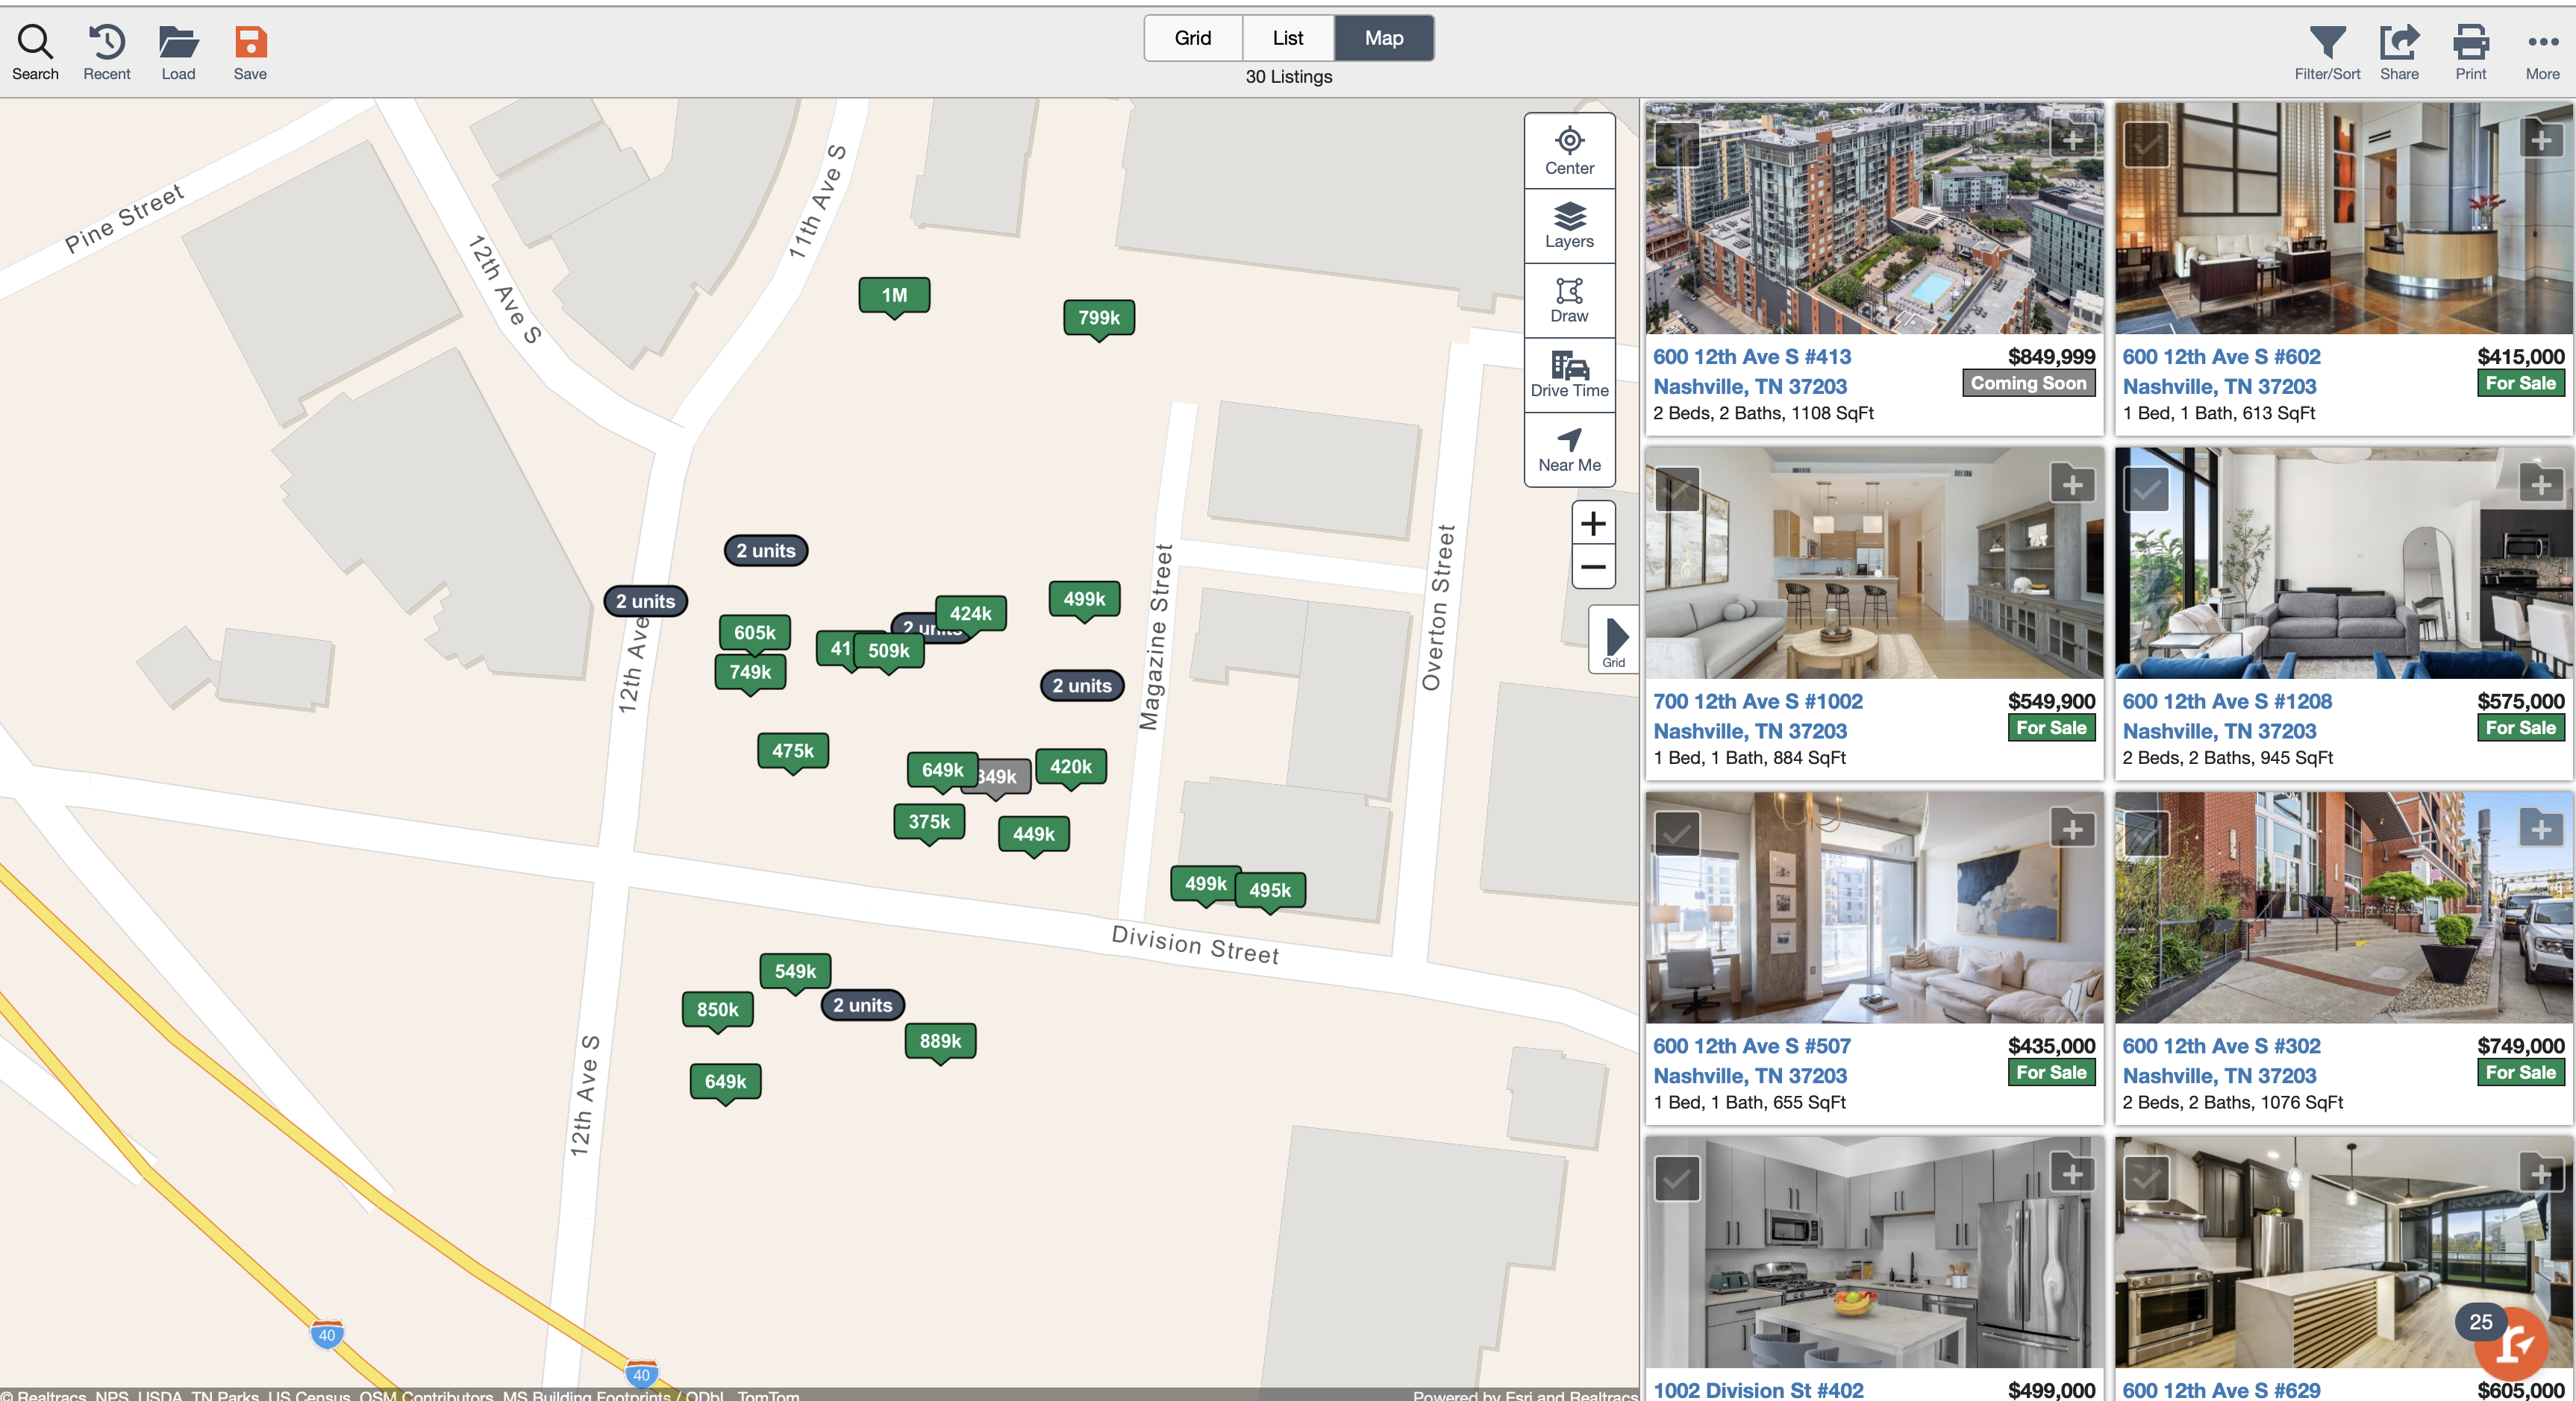Select checkbox on 600 12th Ave S #302
This screenshot has width=2576, height=1401.
point(2146,833)
